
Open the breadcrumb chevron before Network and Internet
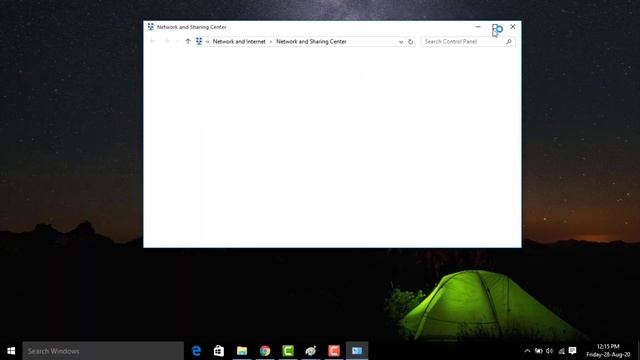tap(207, 42)
